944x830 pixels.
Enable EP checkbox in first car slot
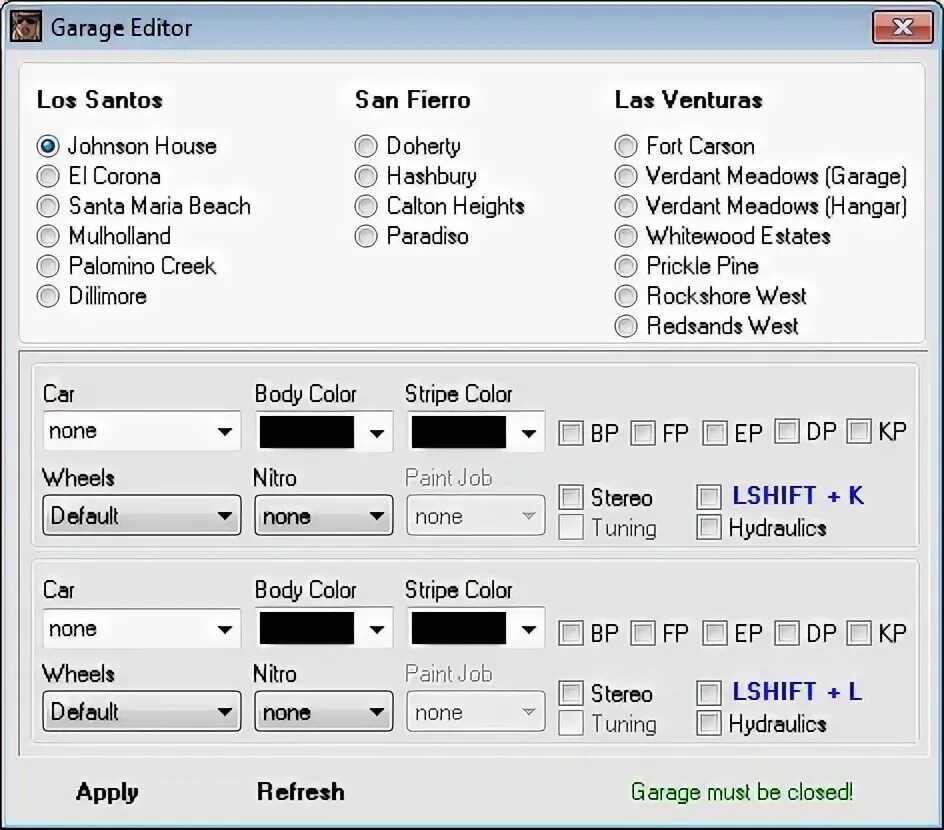(715, 433)
